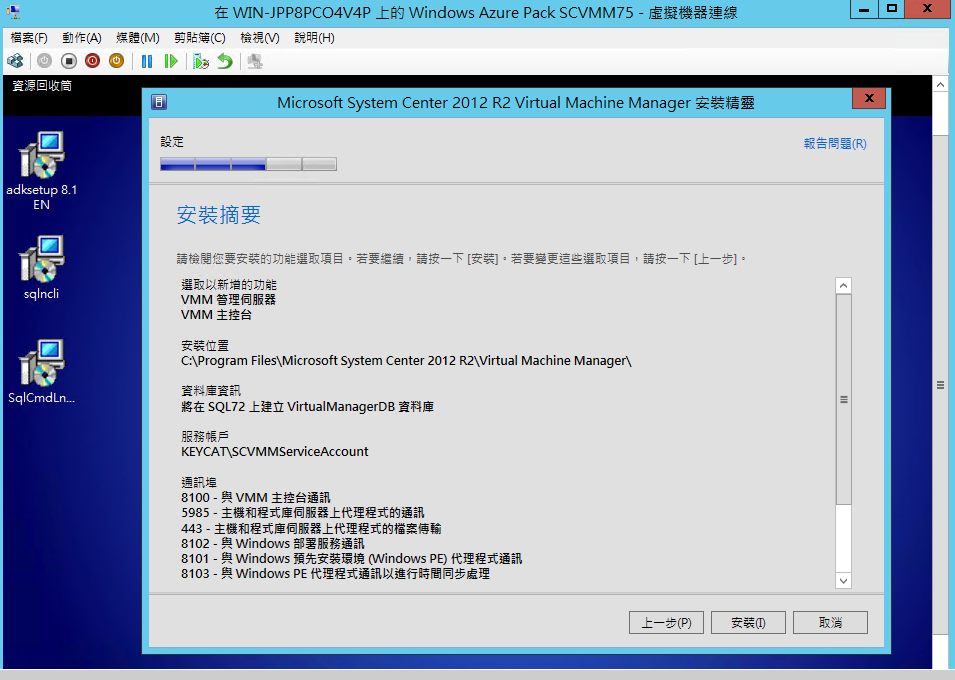Click the 安裝位置 label
The height and width of the screenshot is (680, 955).
[x=205, y=345]
